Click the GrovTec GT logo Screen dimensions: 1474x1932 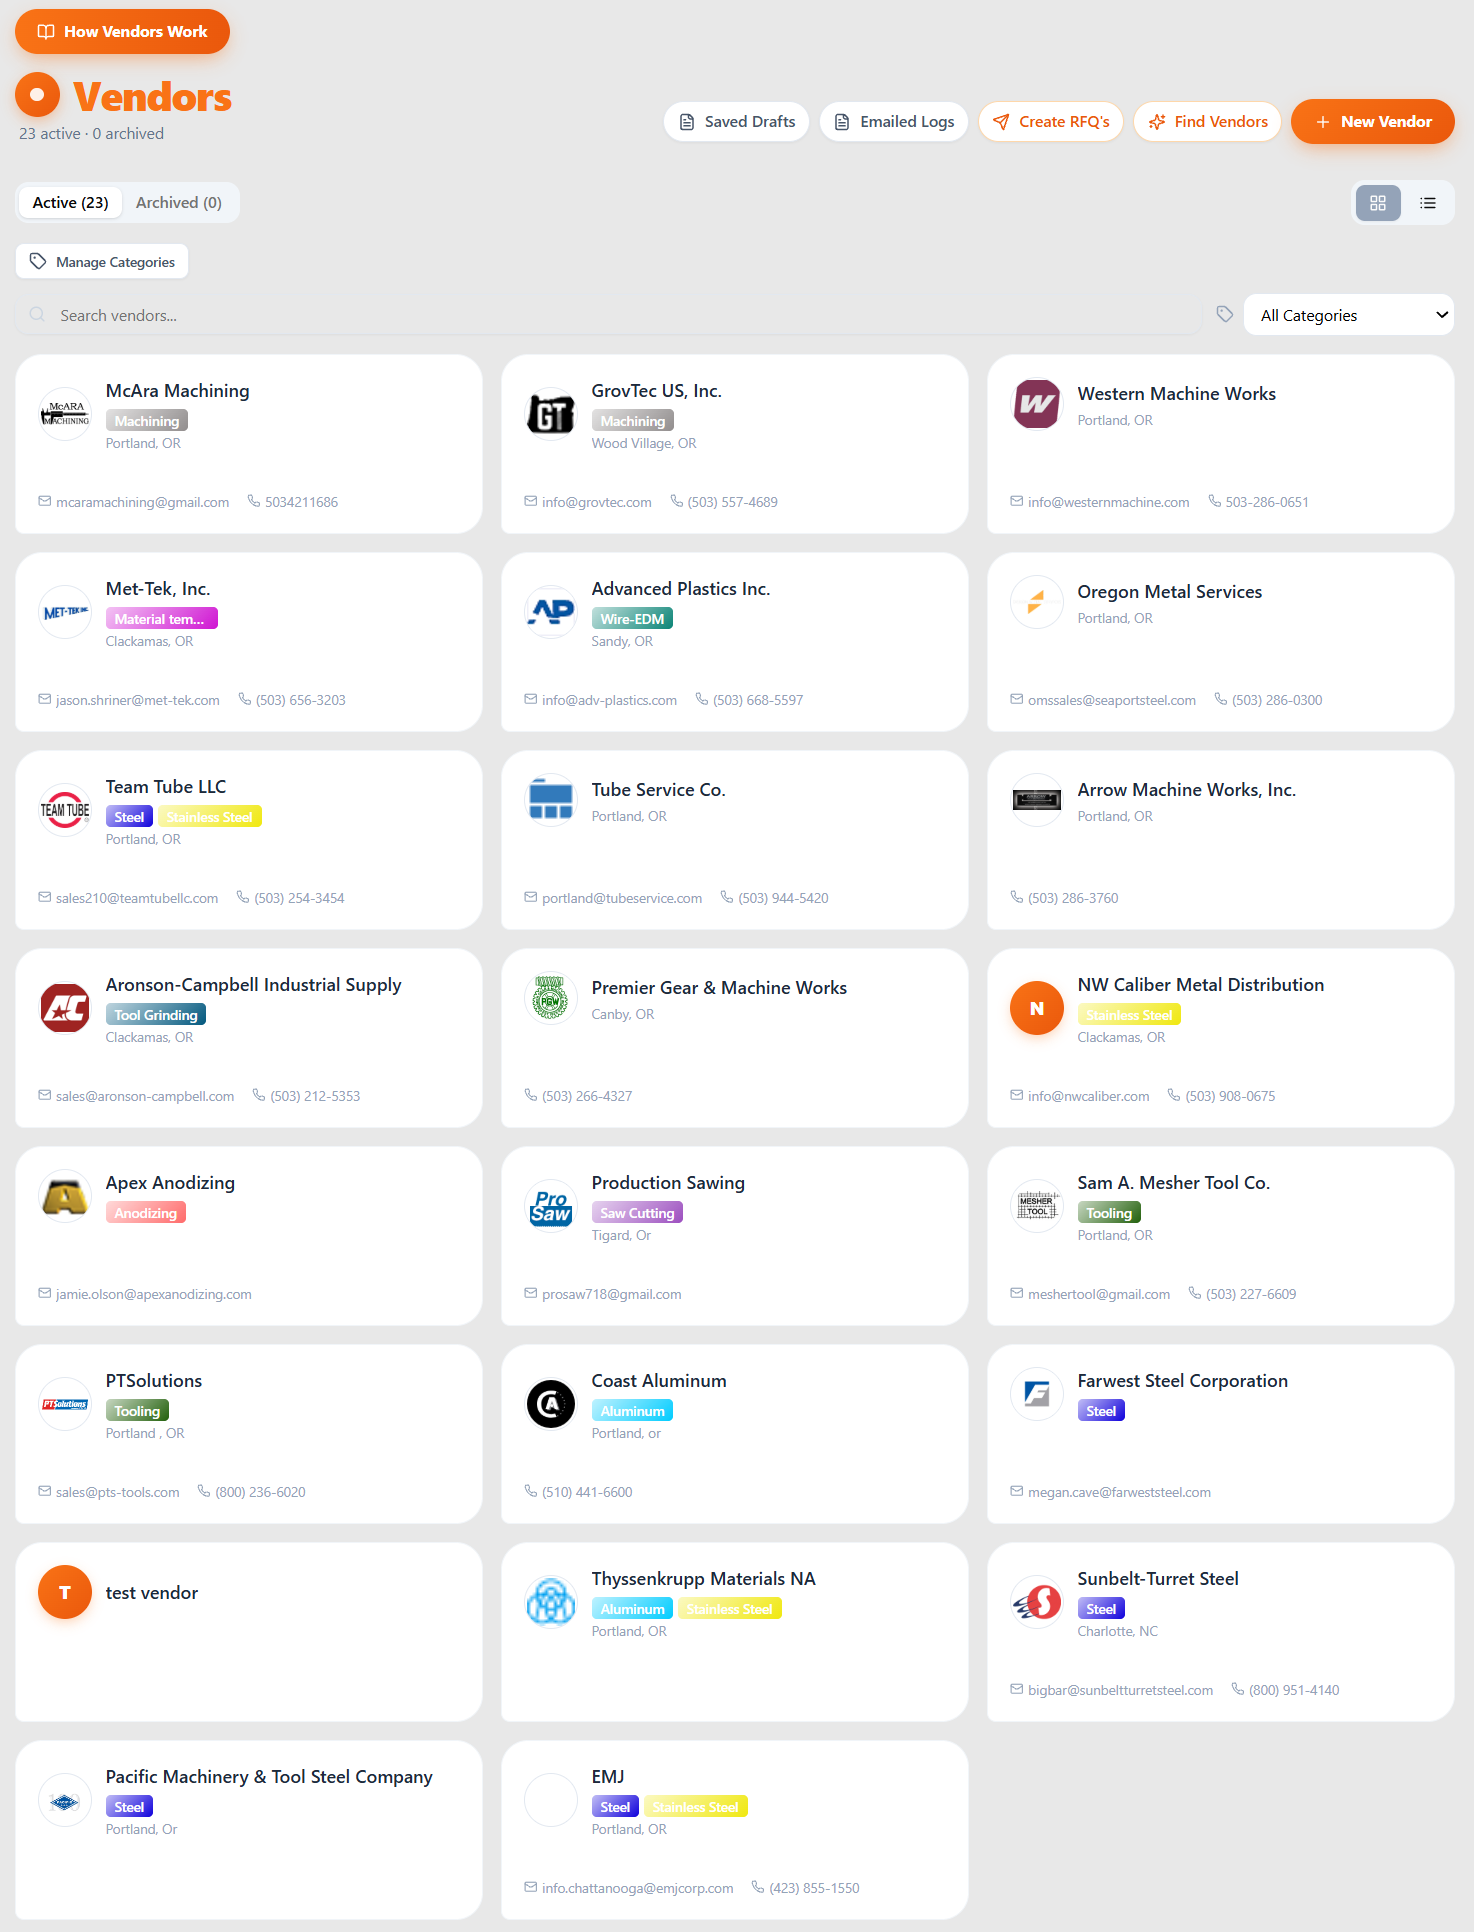point(551,414)
